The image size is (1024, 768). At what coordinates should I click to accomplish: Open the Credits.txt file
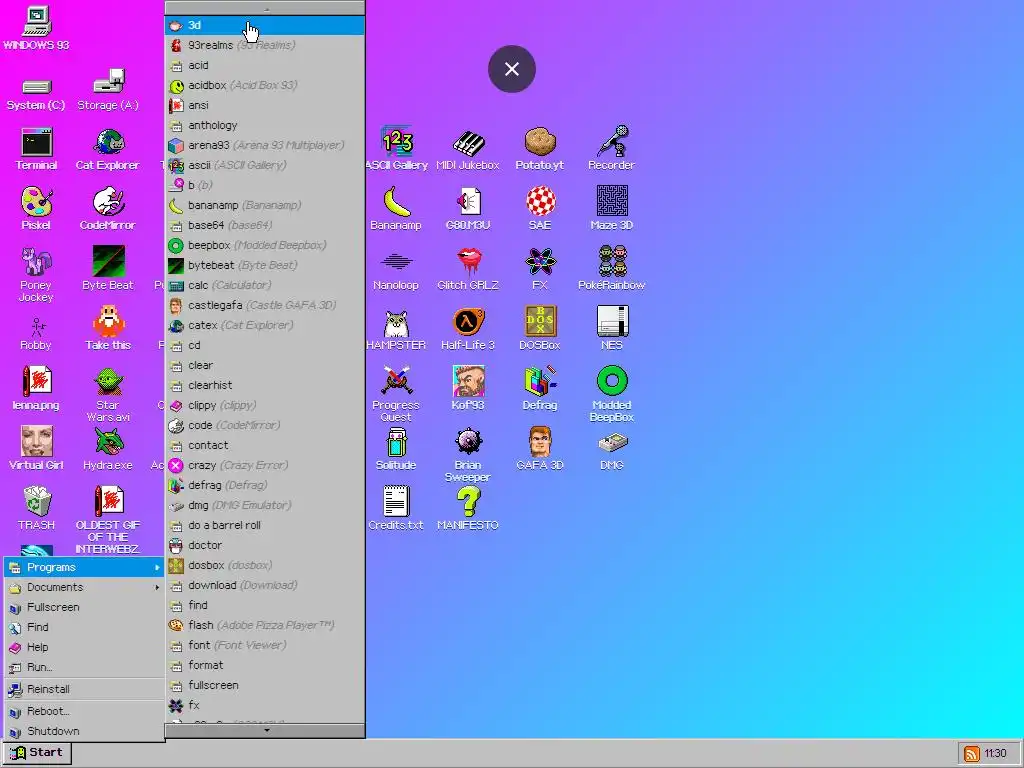[x=396, y=508]
